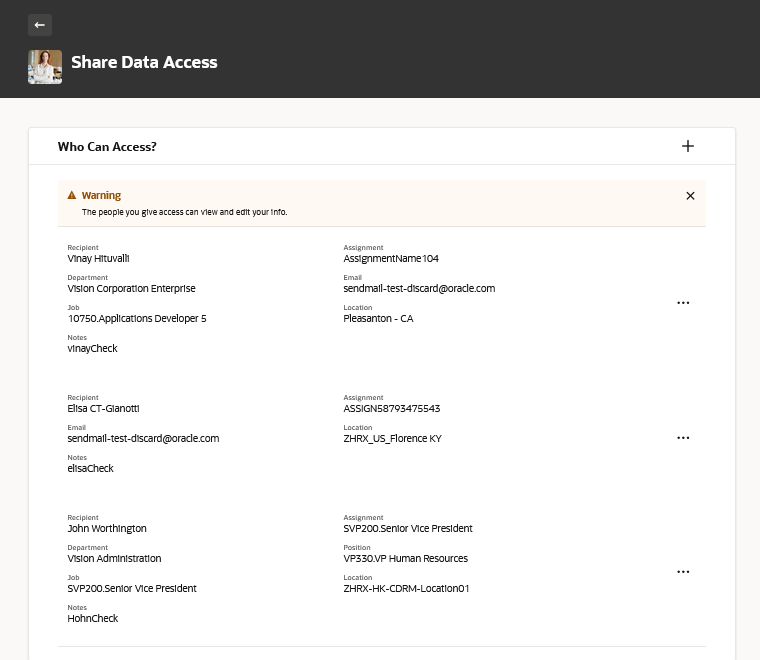Image resolution: width=760 pixels, height=660 pixels.
Task: Open actions menu for Elisa CT-Gianotti
Action: click(x=683, y=438)
